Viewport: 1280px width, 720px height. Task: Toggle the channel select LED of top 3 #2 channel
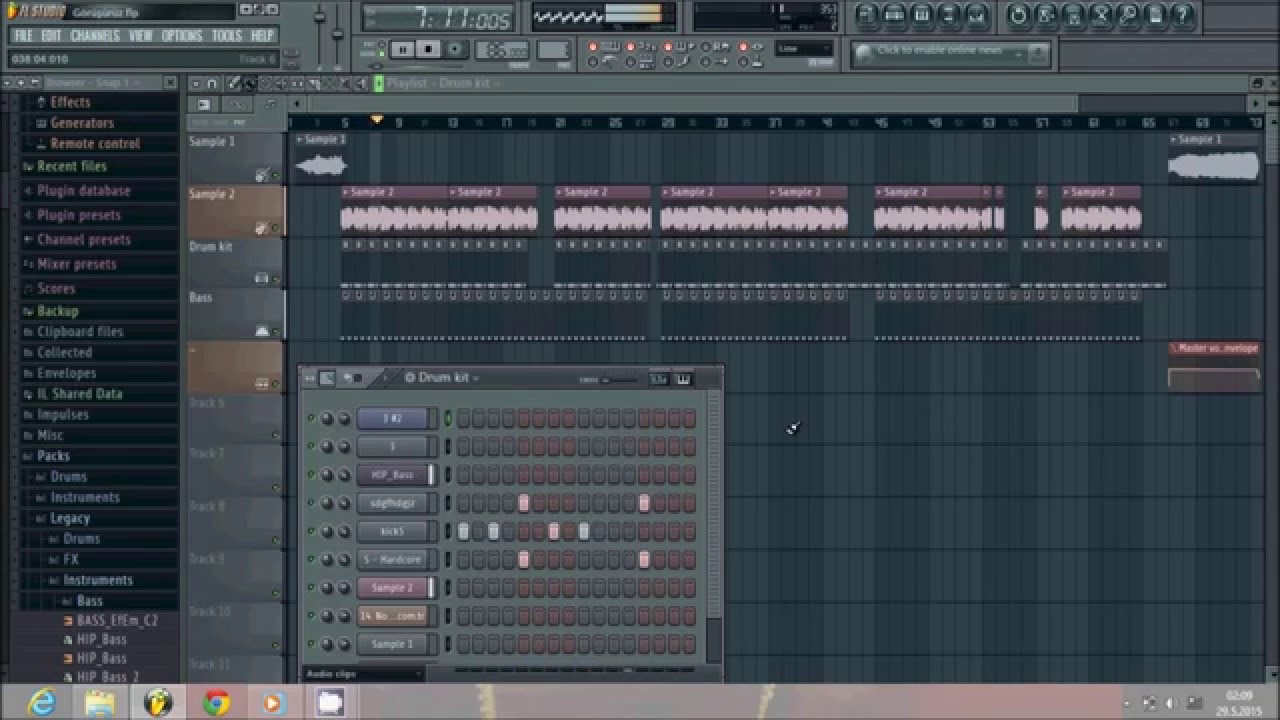click(x=448, y=419)
